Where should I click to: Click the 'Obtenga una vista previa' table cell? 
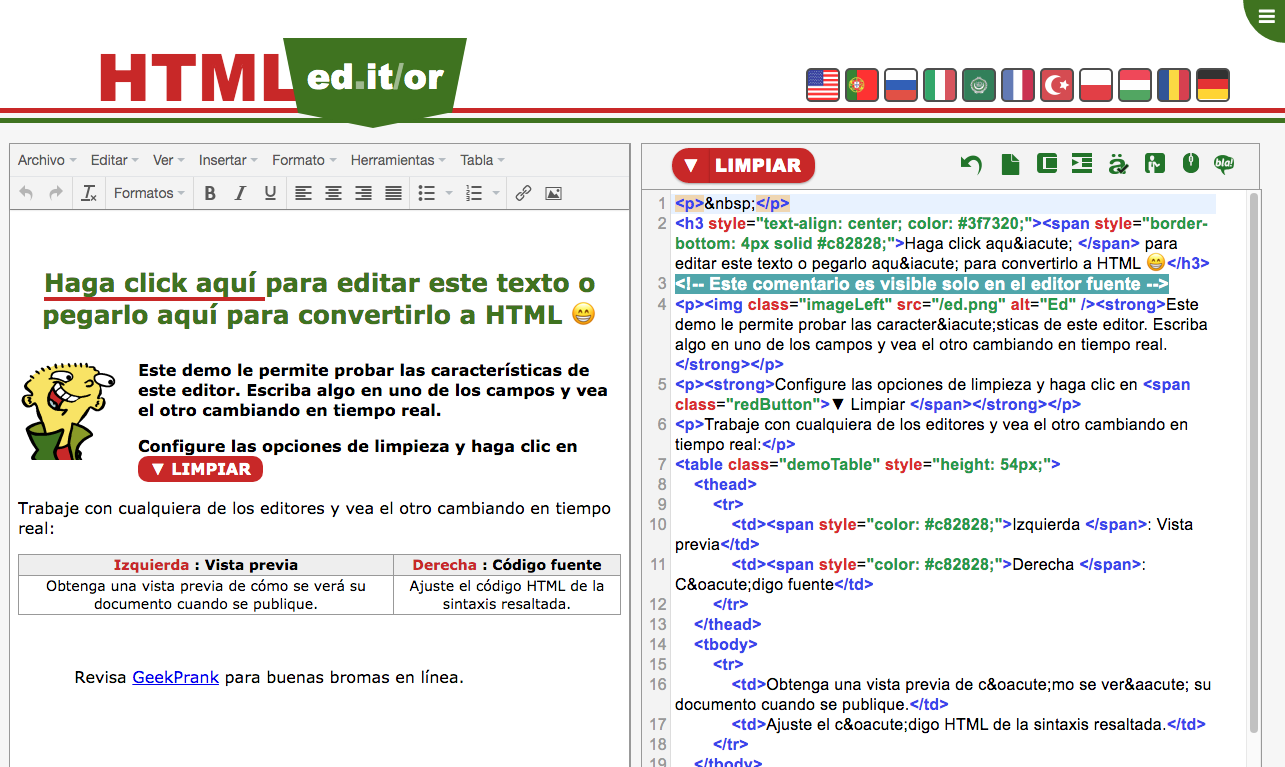[206, 595]
